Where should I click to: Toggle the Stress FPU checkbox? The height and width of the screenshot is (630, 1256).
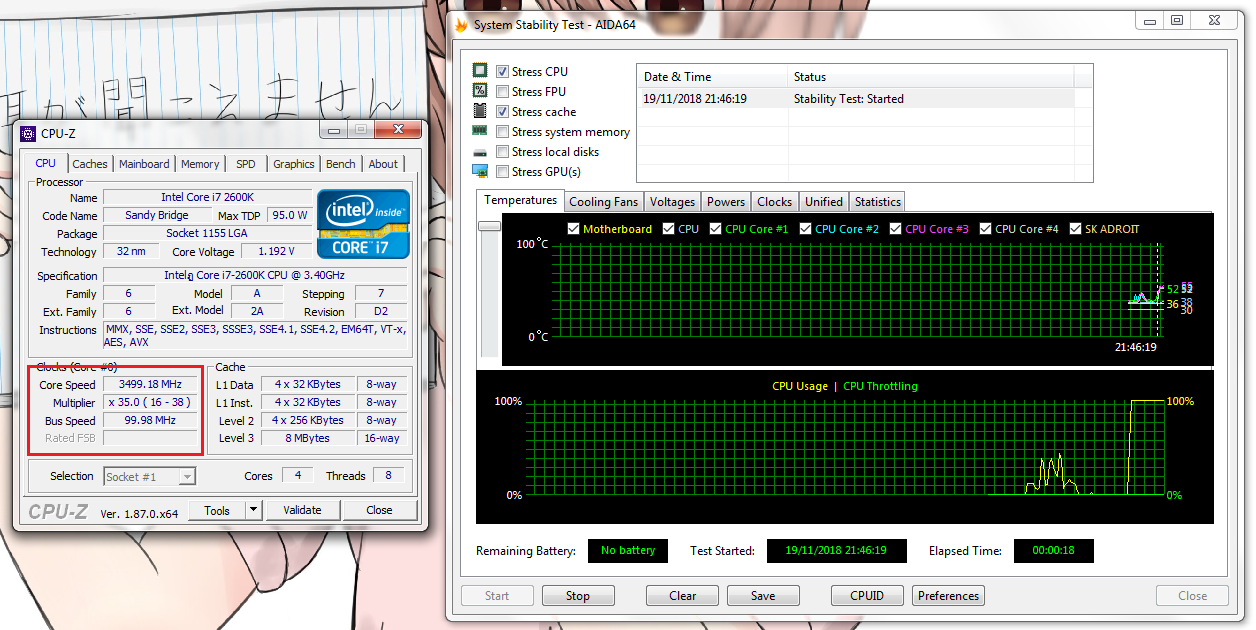(x=502, y=92)
